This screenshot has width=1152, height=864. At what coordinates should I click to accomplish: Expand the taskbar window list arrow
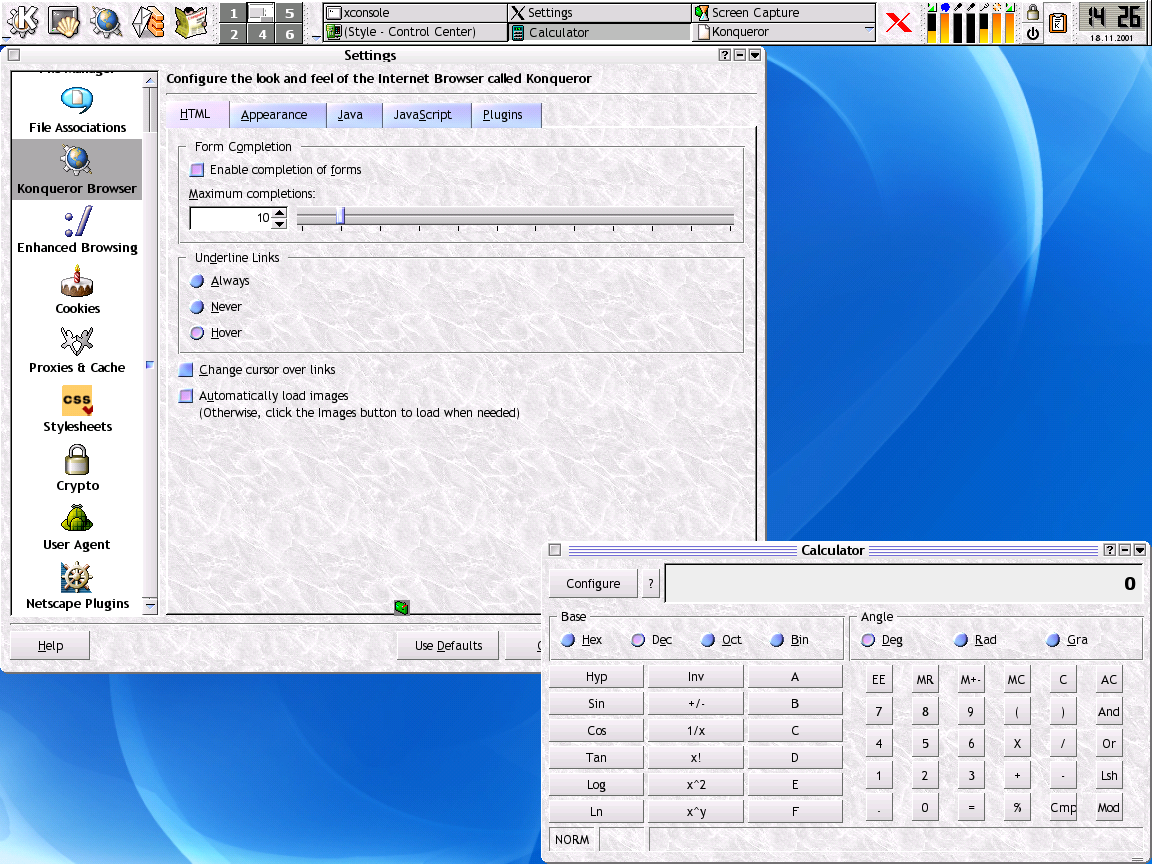click(x=869, y=31)
